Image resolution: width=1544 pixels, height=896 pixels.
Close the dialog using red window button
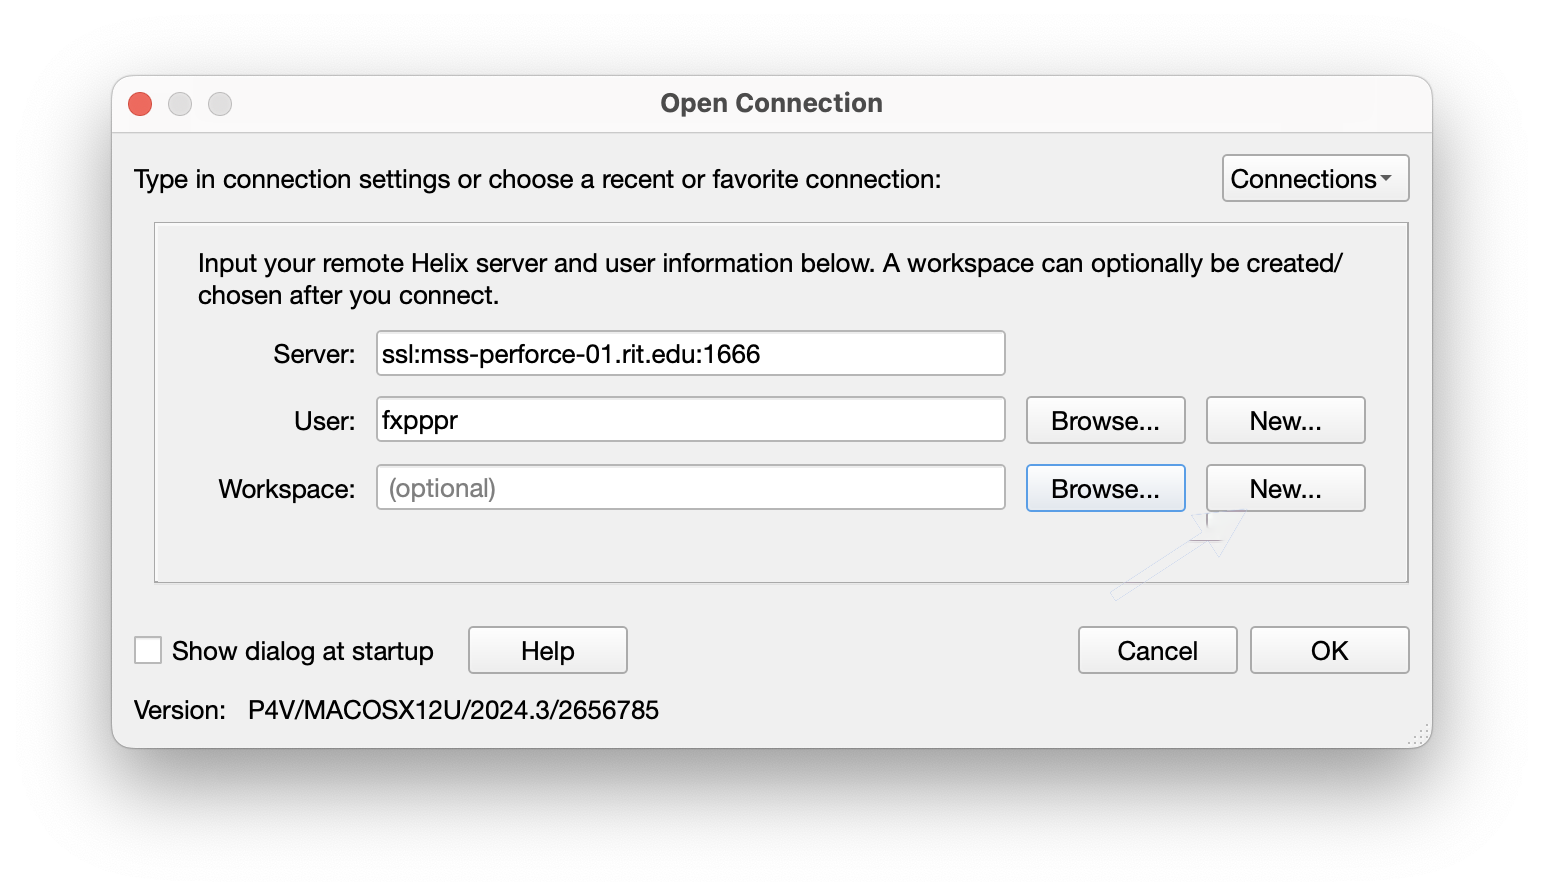tap(140, 104)
